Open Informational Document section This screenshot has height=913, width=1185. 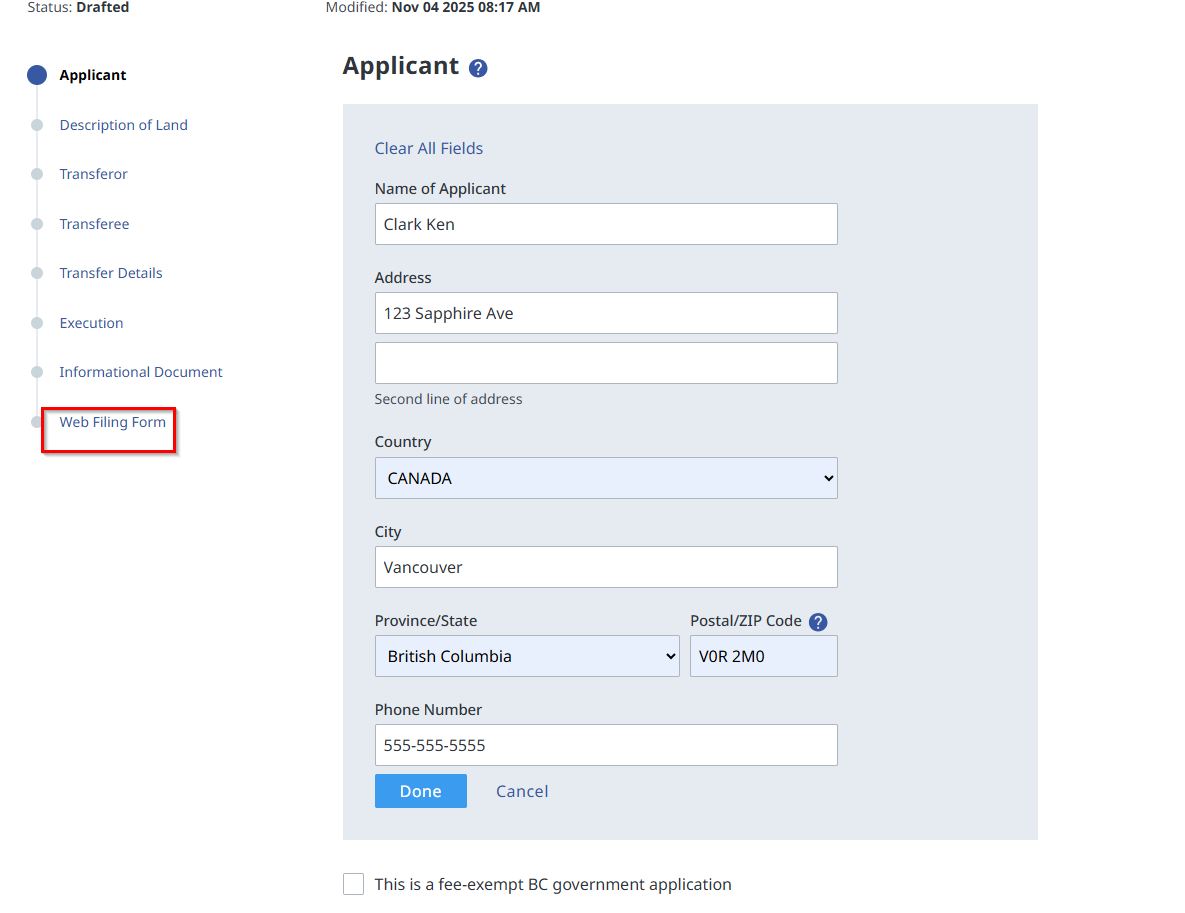click(x=140, y=372)
